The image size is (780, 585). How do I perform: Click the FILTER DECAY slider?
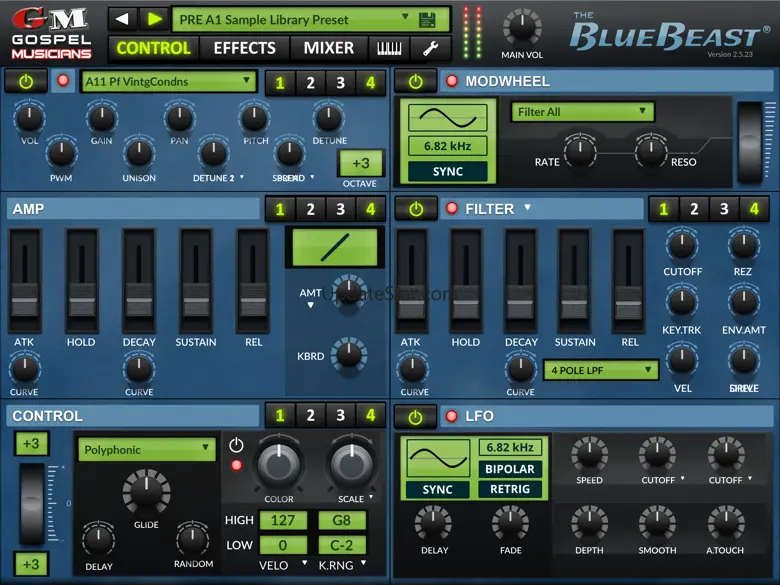[520, 280]
